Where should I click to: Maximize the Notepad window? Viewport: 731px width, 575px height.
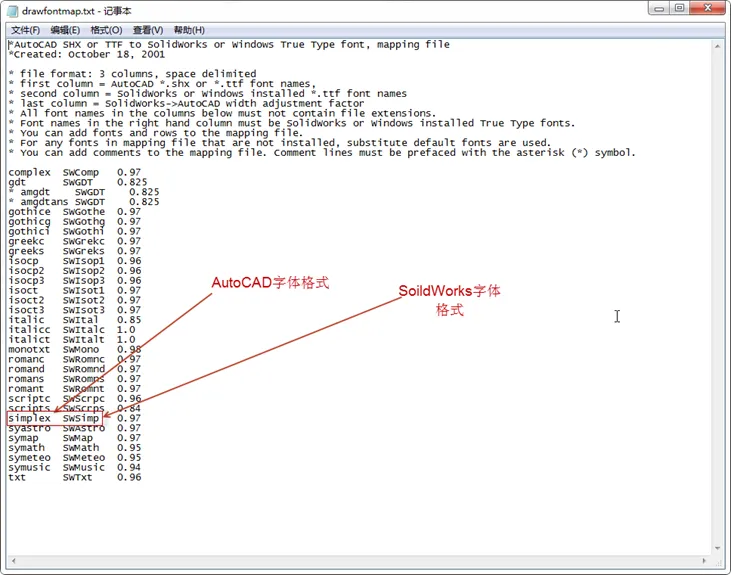click(679, 8)
